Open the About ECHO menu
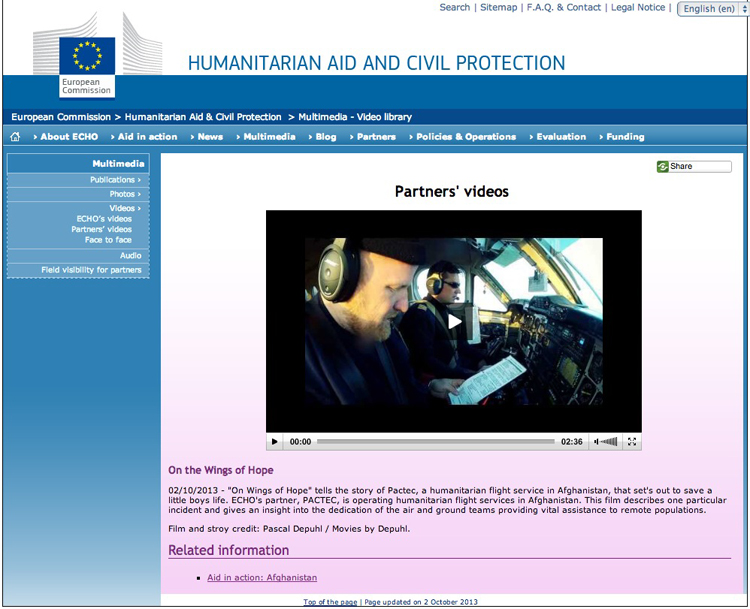 68,137
